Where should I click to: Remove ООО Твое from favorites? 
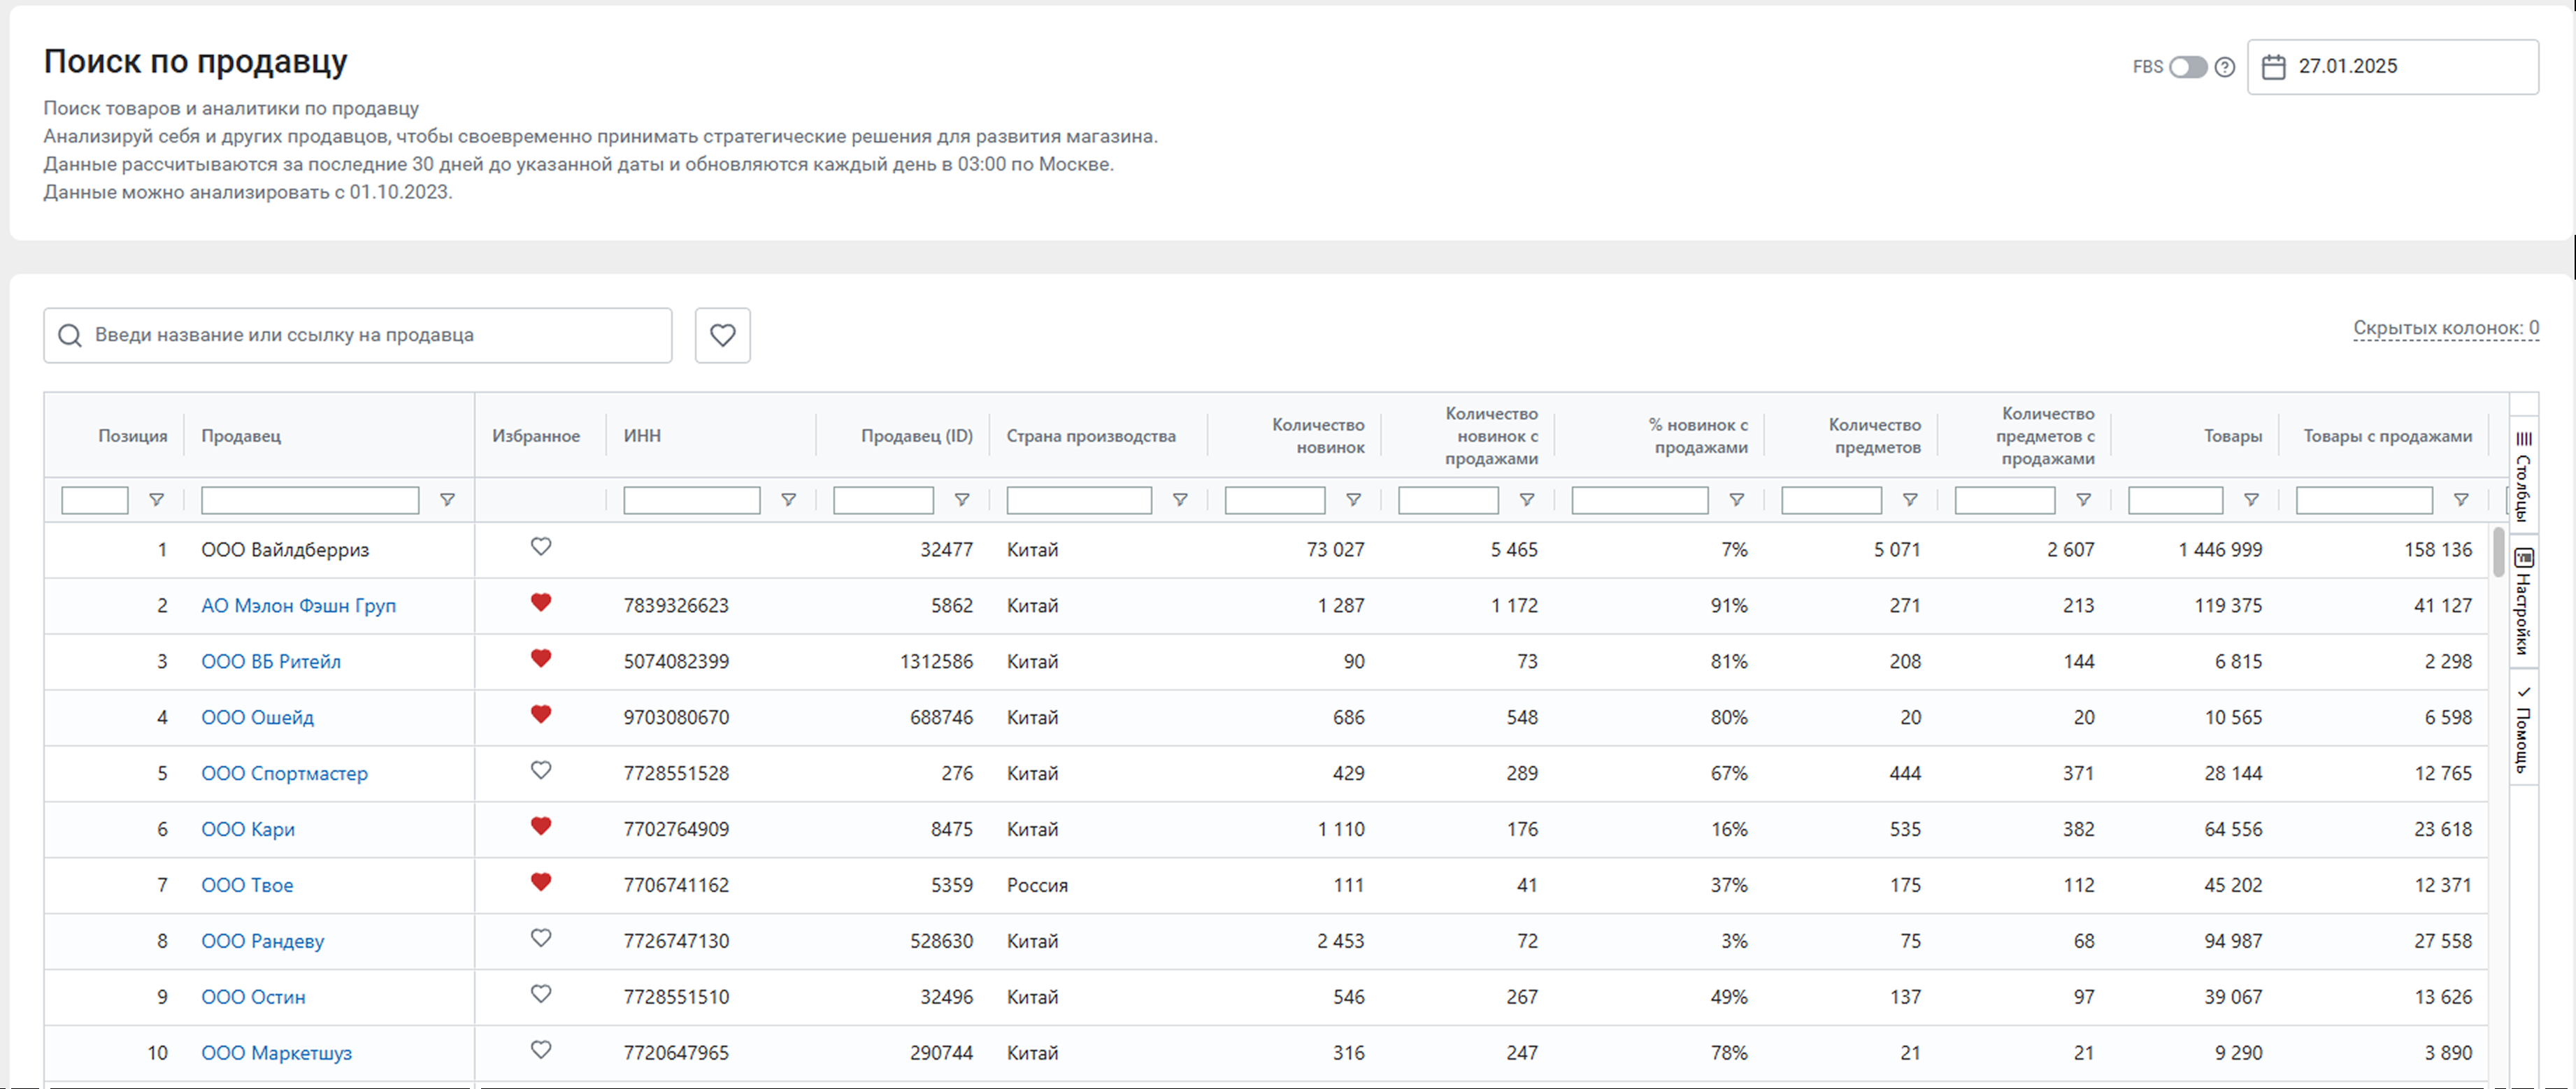[541, 883]
